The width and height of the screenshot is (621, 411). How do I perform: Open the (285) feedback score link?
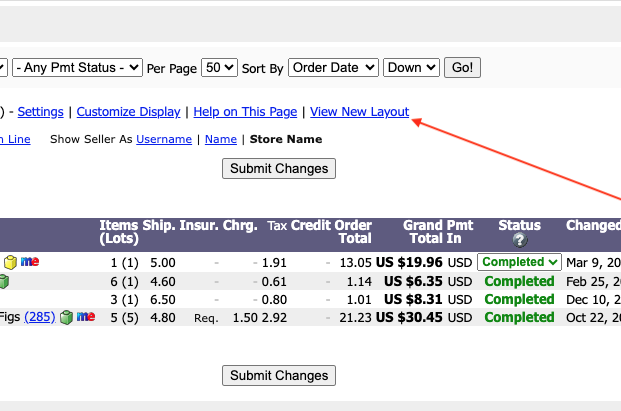click(x=40, y=317)
